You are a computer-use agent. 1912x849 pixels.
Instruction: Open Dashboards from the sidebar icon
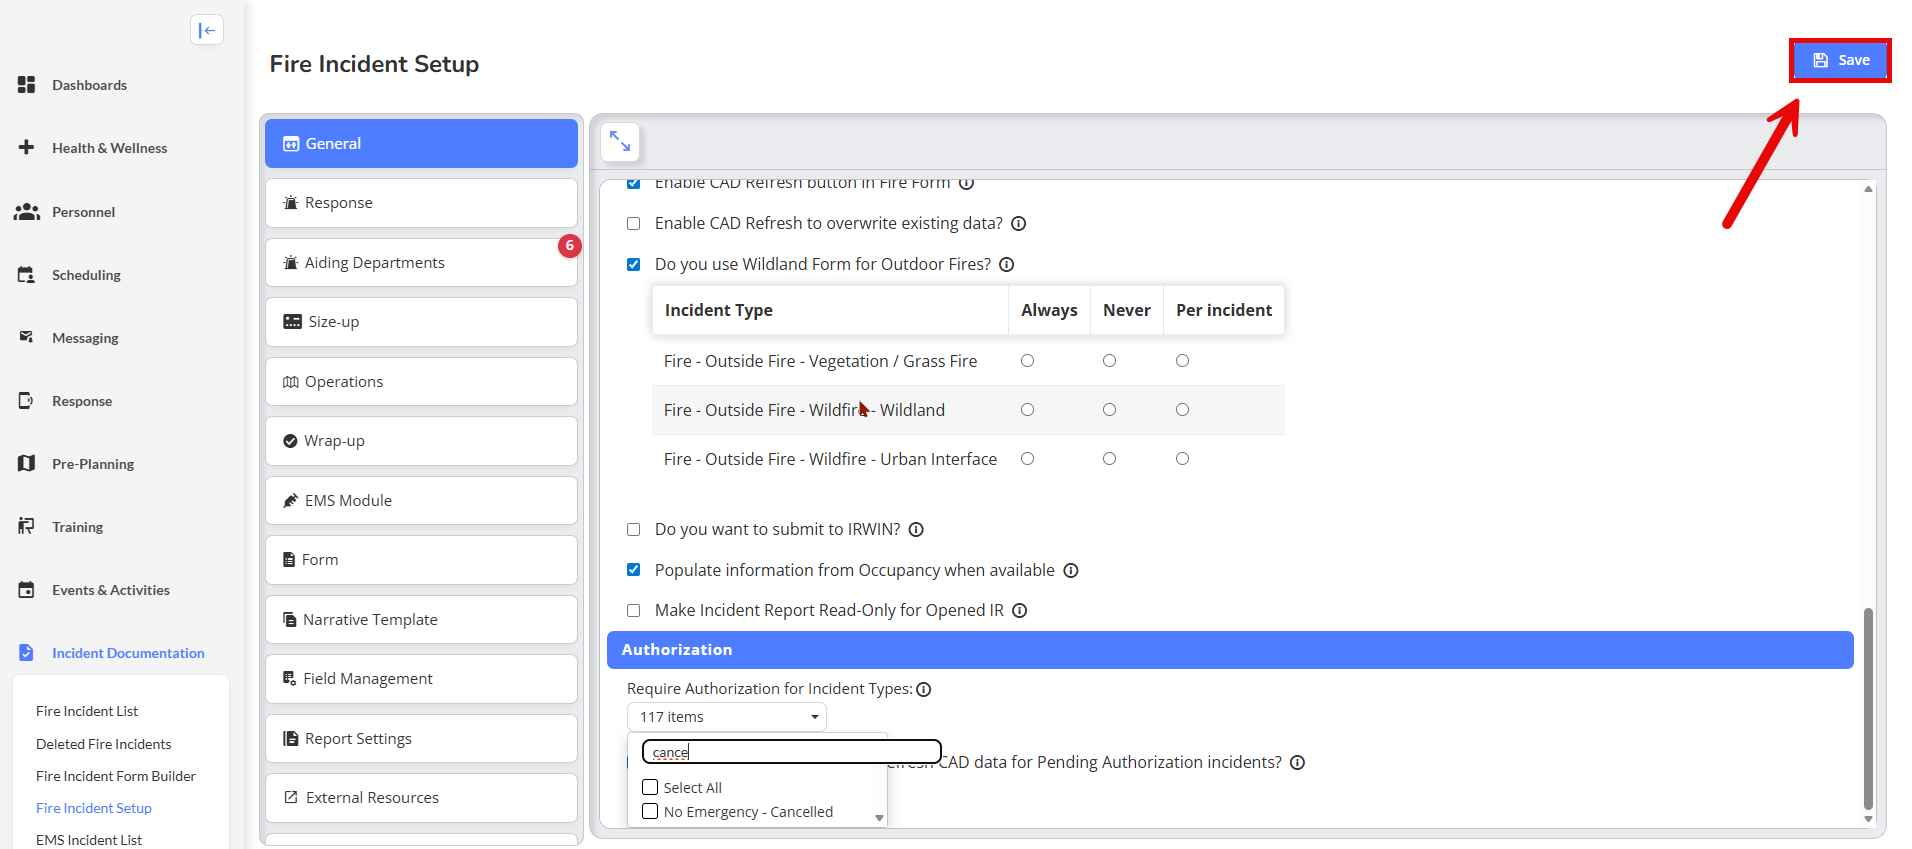(x=27, y=85)
